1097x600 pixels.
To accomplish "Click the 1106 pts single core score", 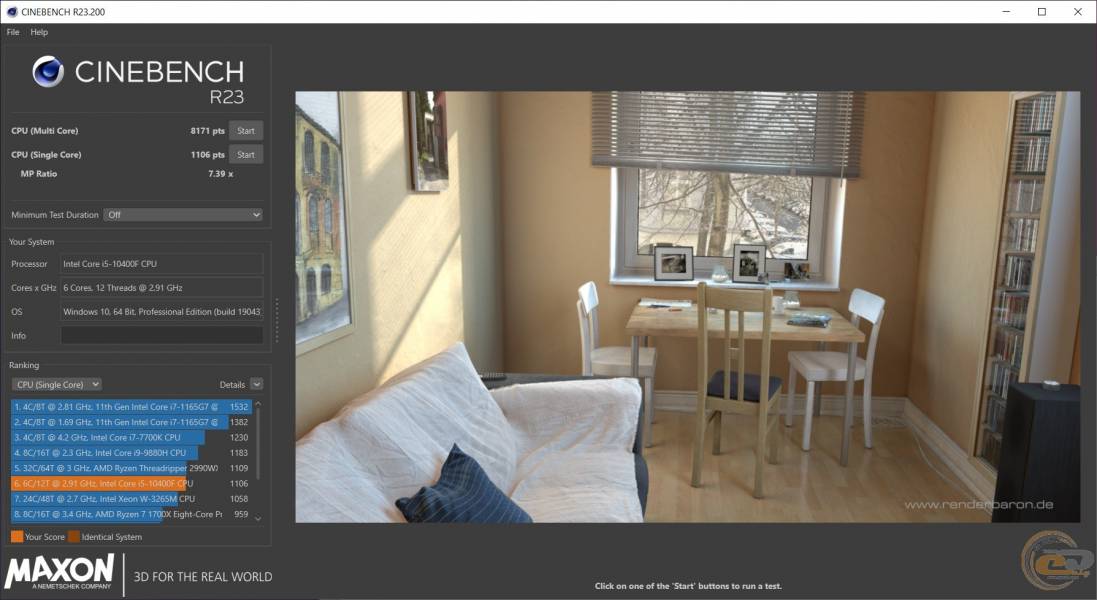I will pyautogui.click(x=207, y=155).
